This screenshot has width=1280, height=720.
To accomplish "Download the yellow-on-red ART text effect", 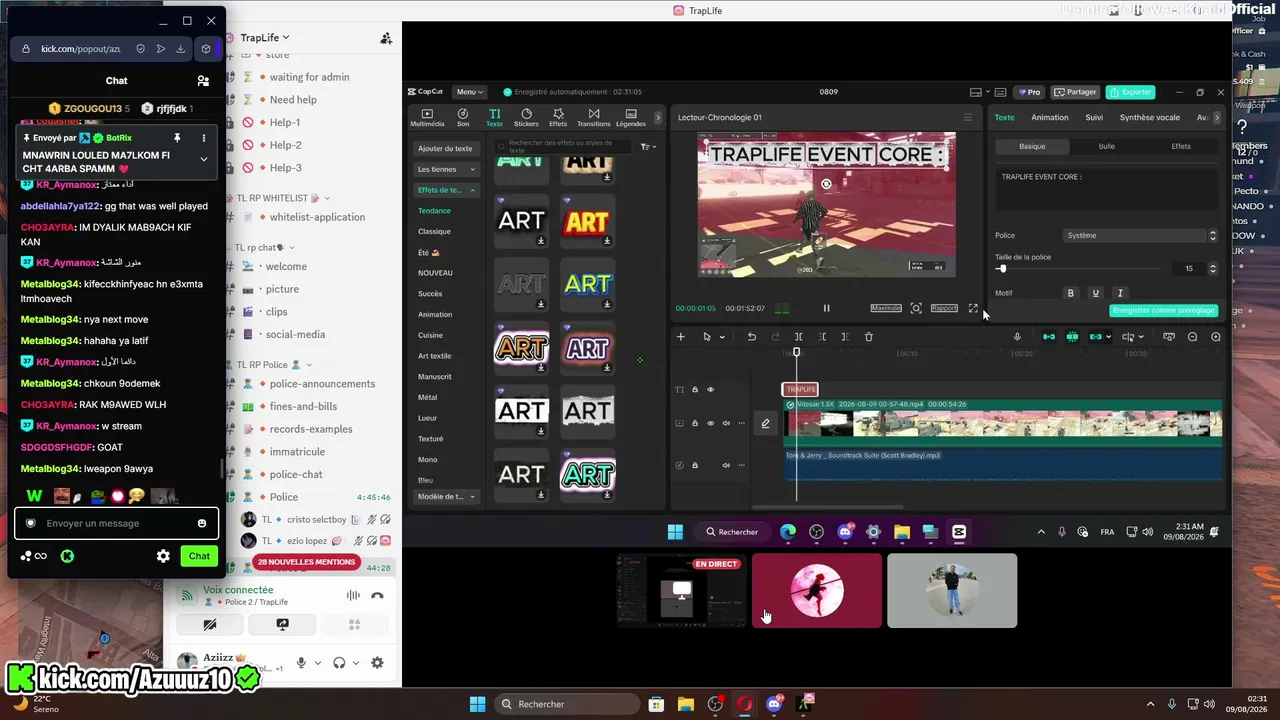I will [606, 240].
